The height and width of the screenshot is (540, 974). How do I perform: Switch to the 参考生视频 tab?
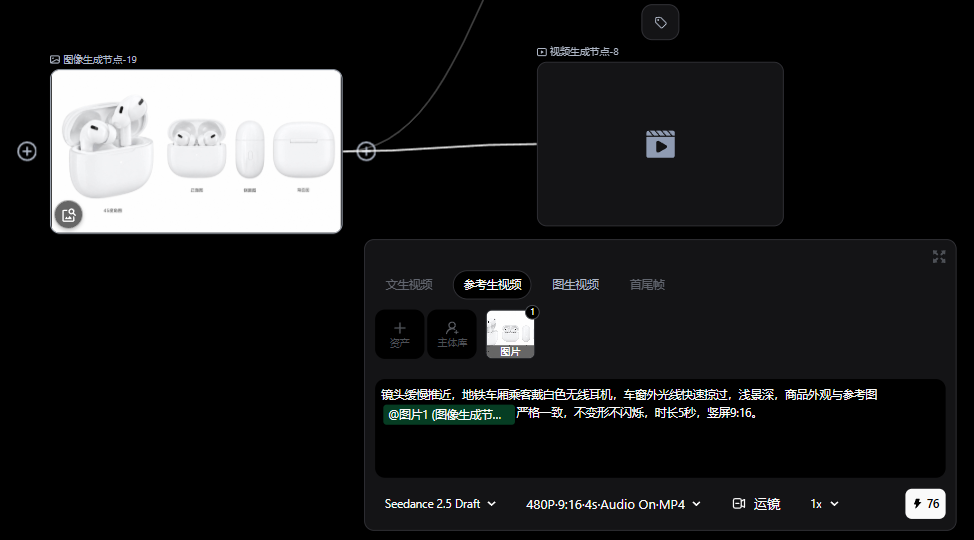[492, 285]
